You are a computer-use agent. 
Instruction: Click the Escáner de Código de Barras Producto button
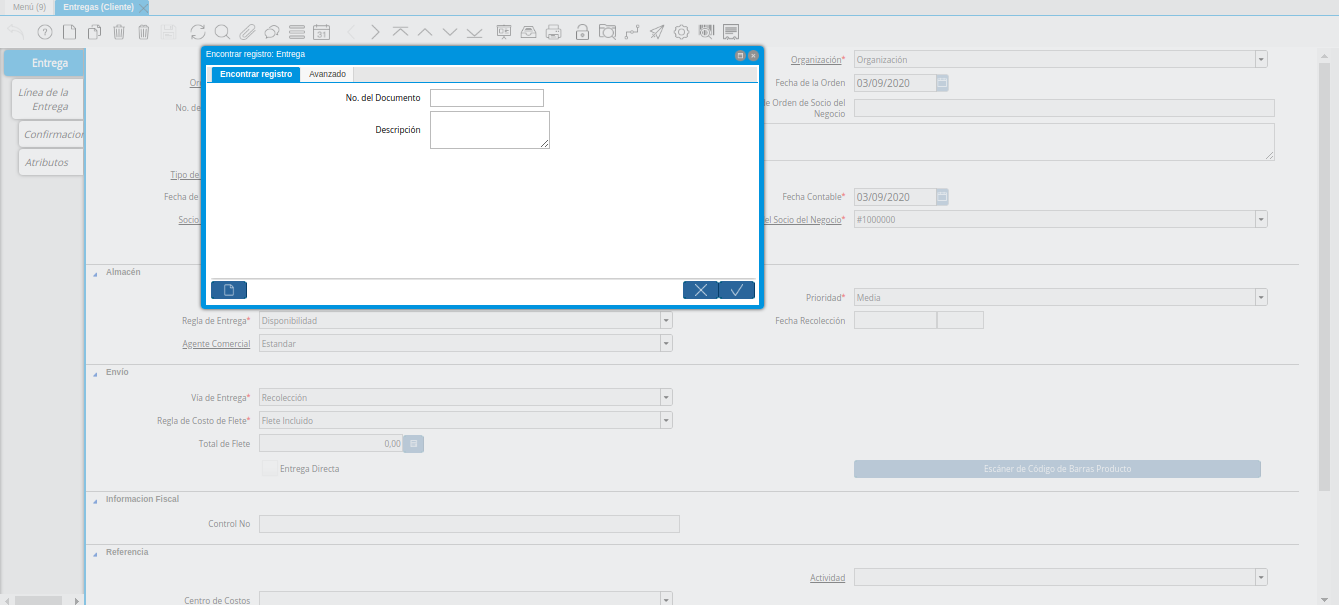click(1057, 469)
